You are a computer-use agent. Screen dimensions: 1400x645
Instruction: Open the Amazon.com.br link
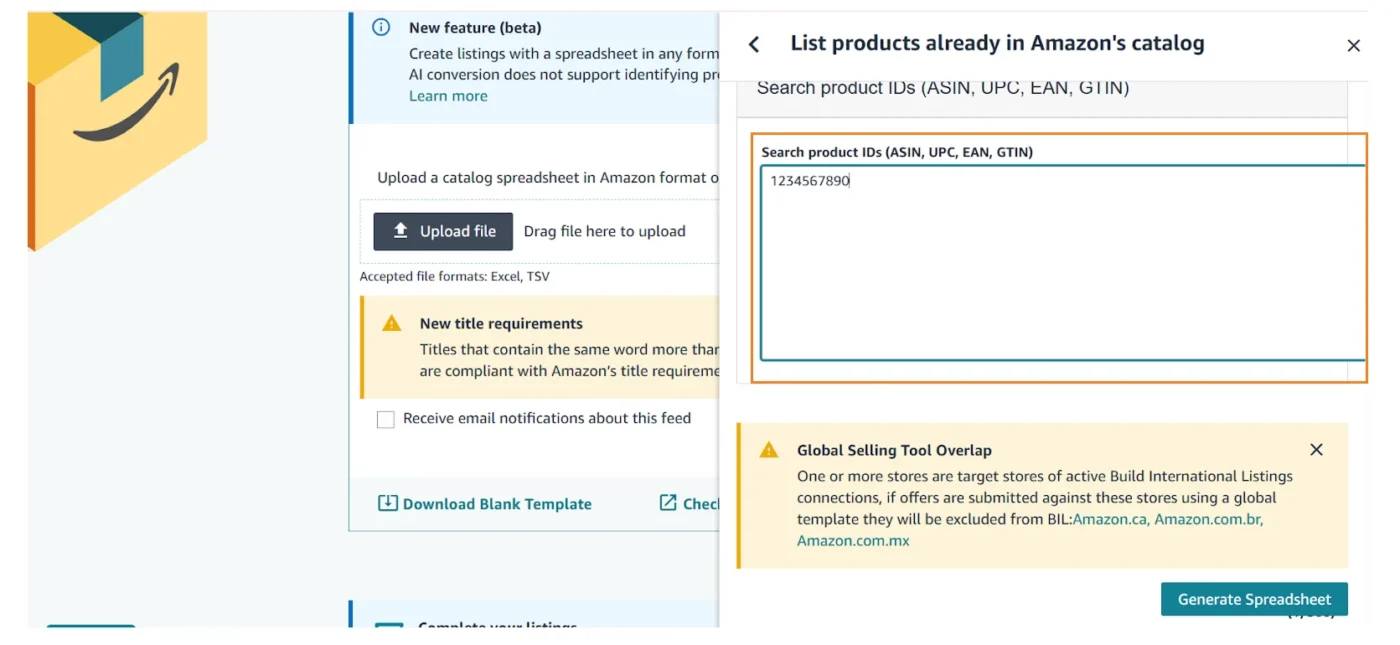(1207, 519)
